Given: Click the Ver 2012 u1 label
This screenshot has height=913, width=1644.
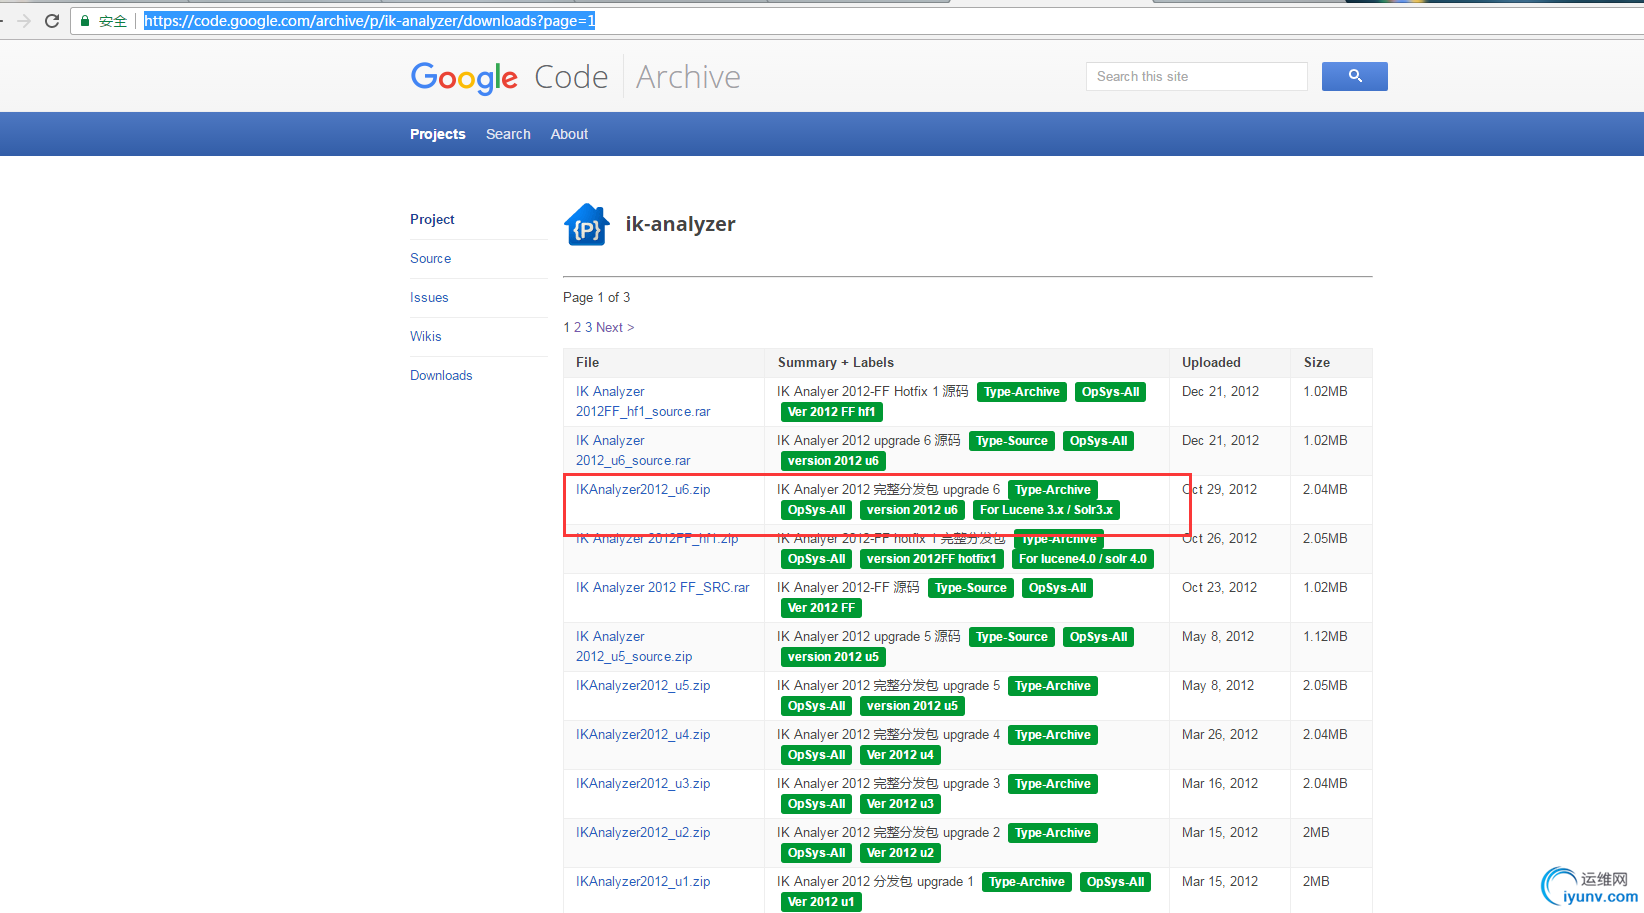Looking at the screenshot, I should pos(821,902).
